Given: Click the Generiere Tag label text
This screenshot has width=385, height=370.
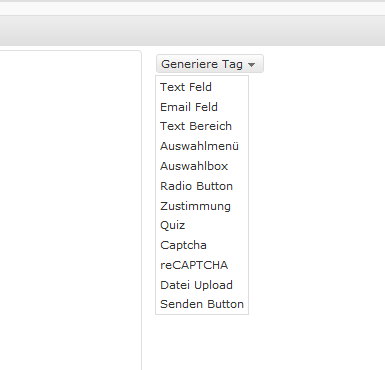Looking at the screenshot, I should pyautogui.click(x=202, y=64).
